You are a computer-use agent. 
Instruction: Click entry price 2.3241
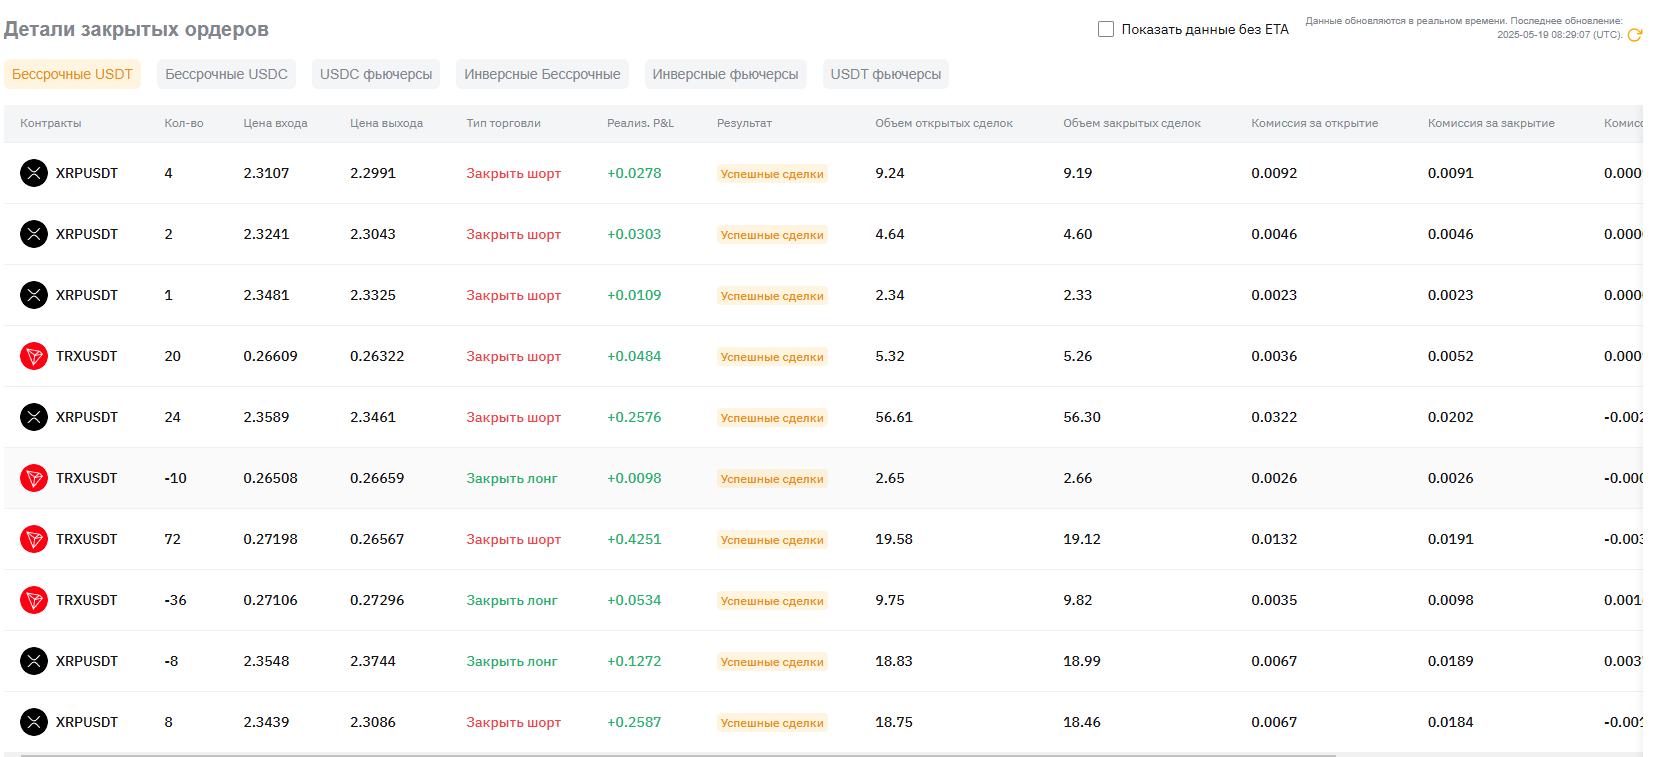(x=266, y=234)
